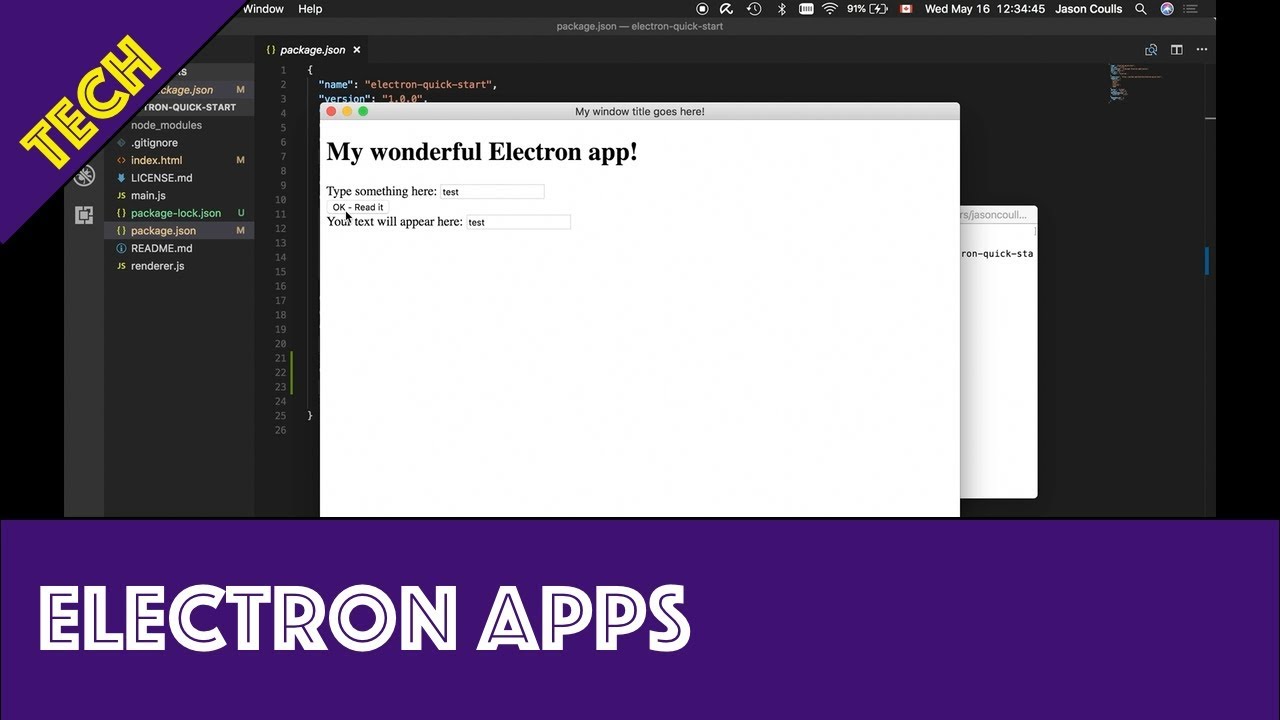
Task: Open renderer.js in the explorer
Action: click(179, 266)
